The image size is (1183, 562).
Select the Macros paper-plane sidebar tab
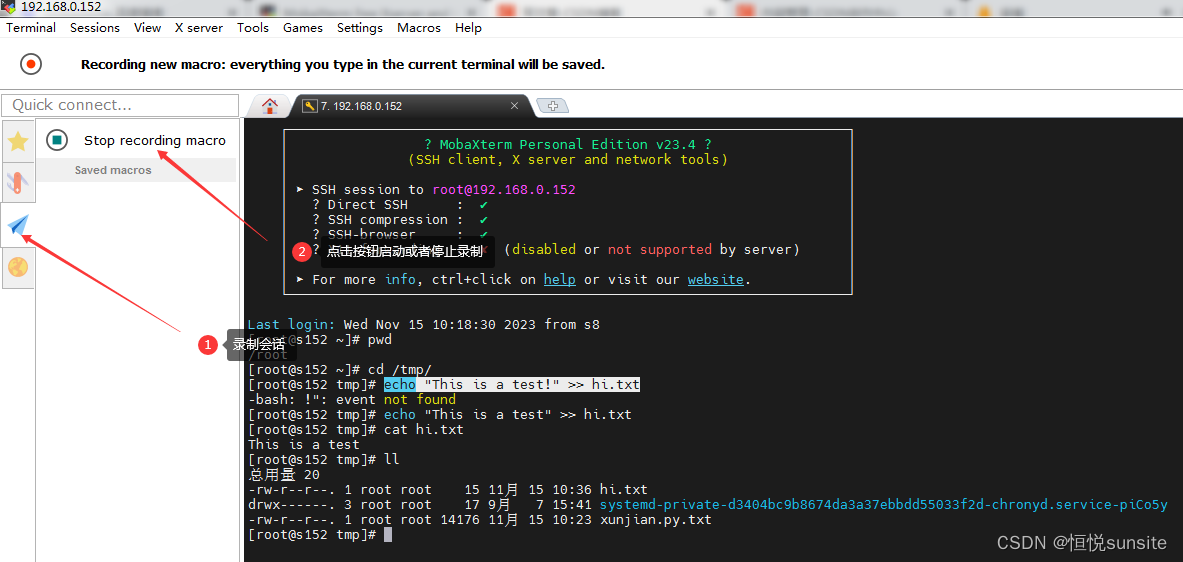click(x=18, y=226)
